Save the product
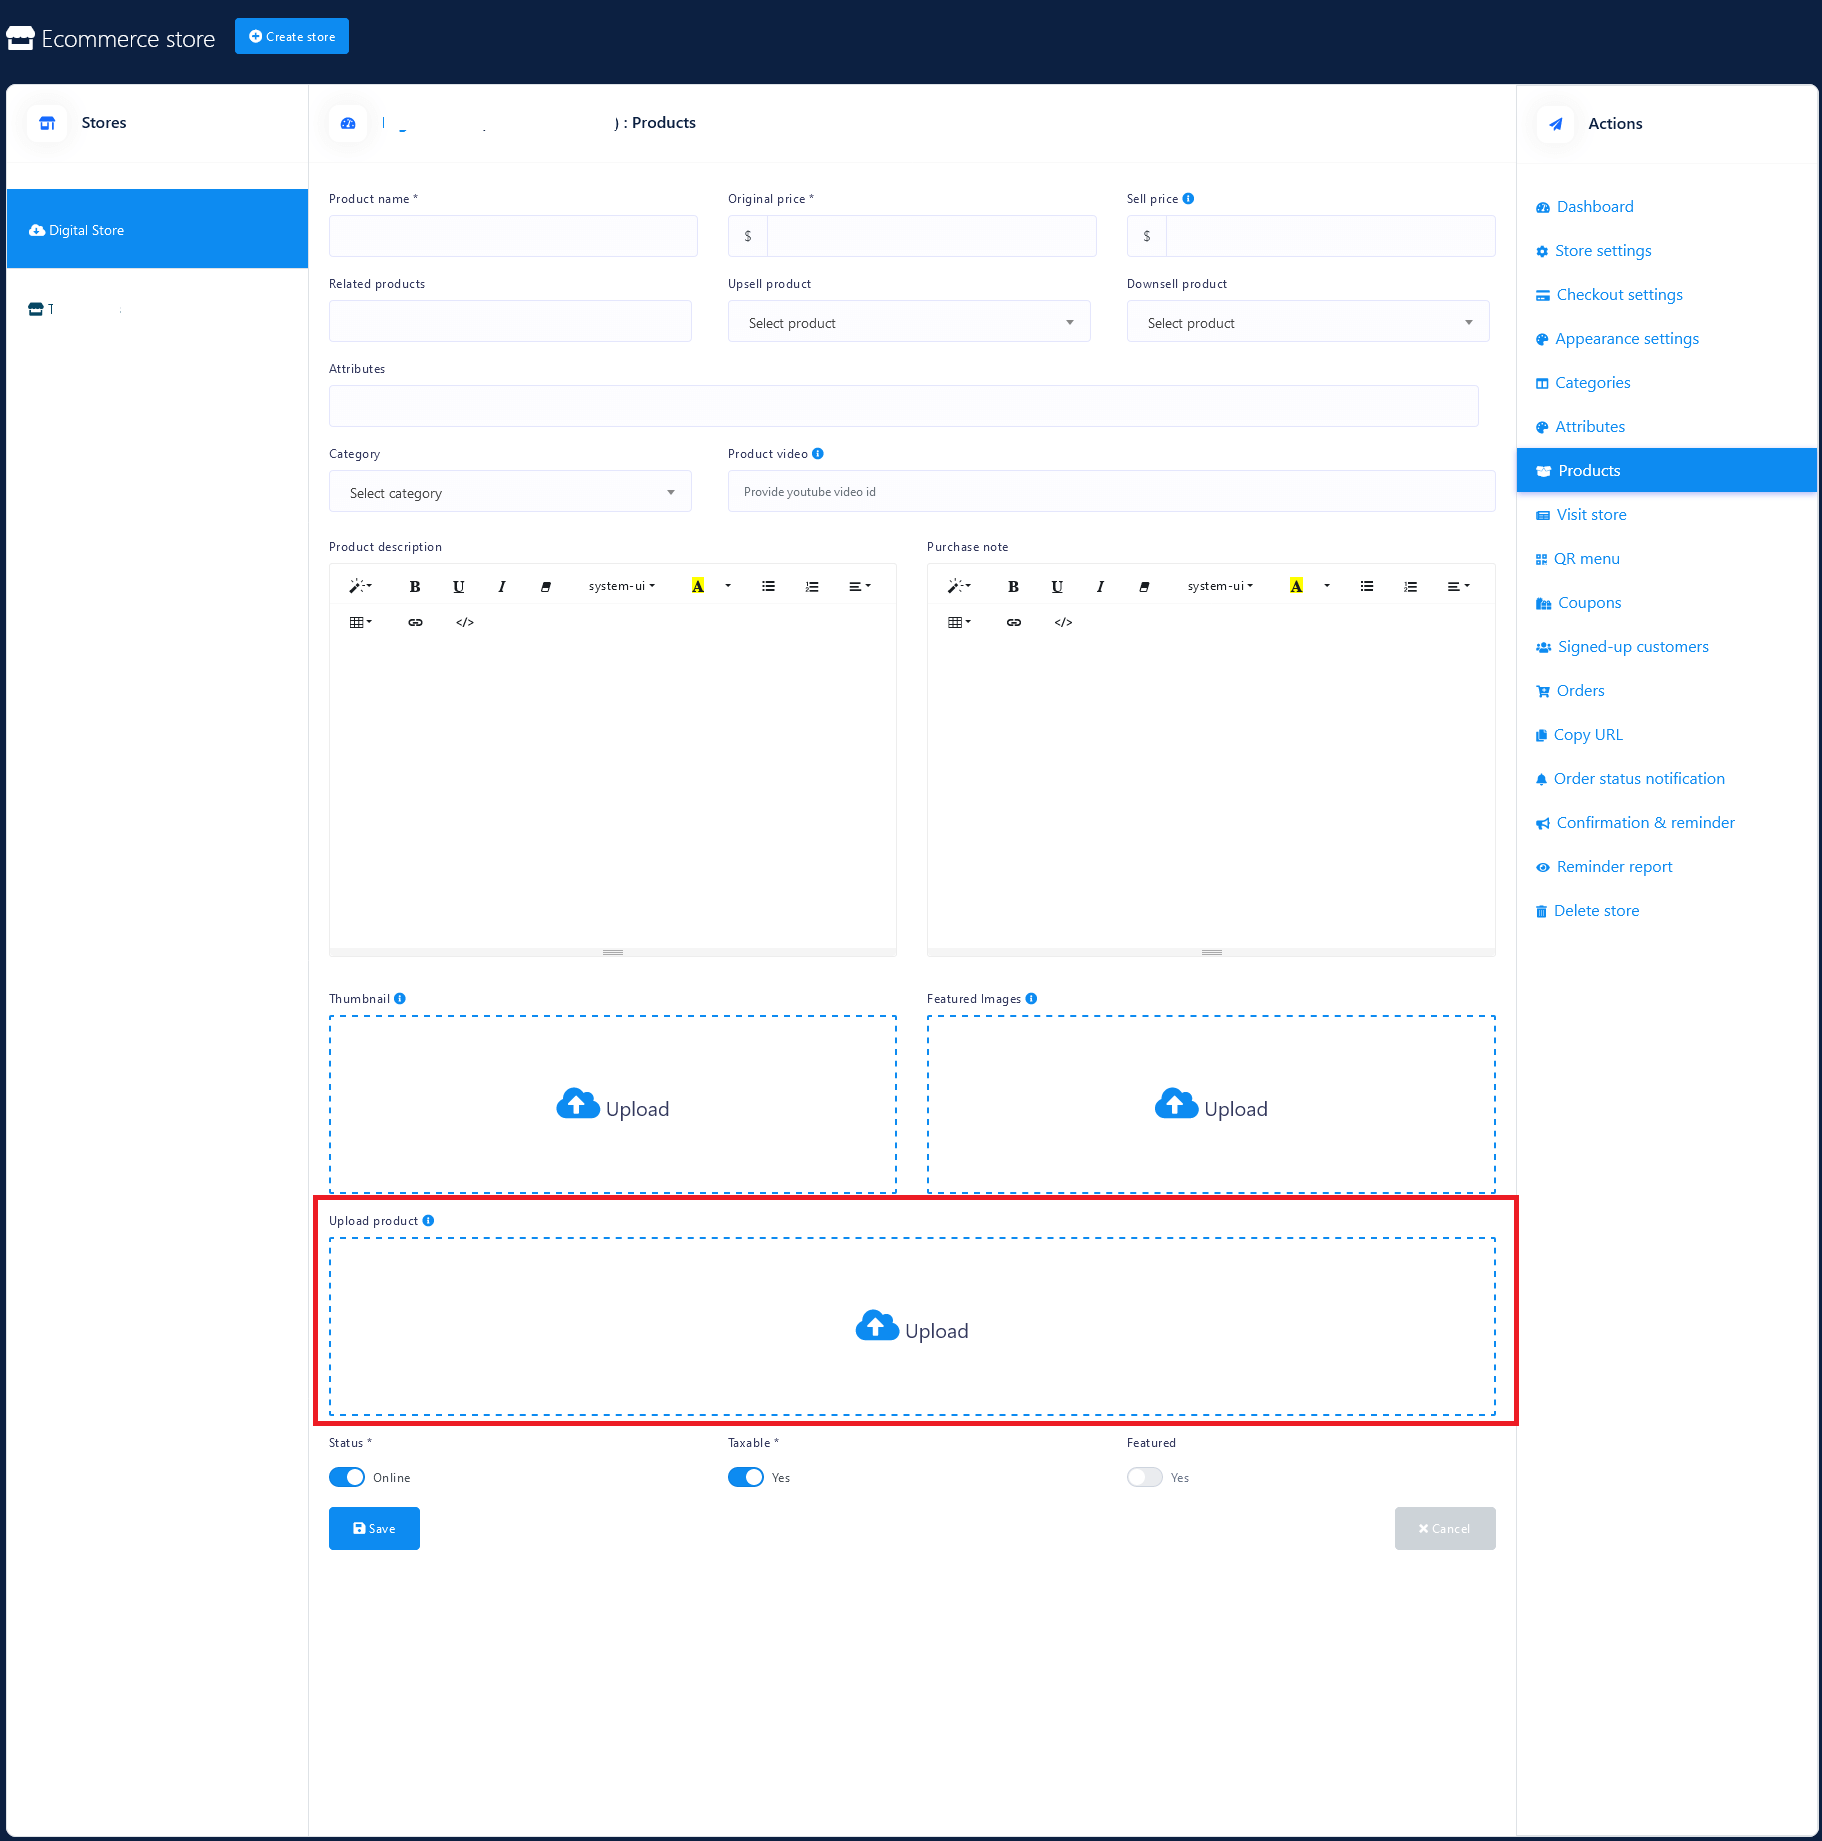 (374, 1529)
